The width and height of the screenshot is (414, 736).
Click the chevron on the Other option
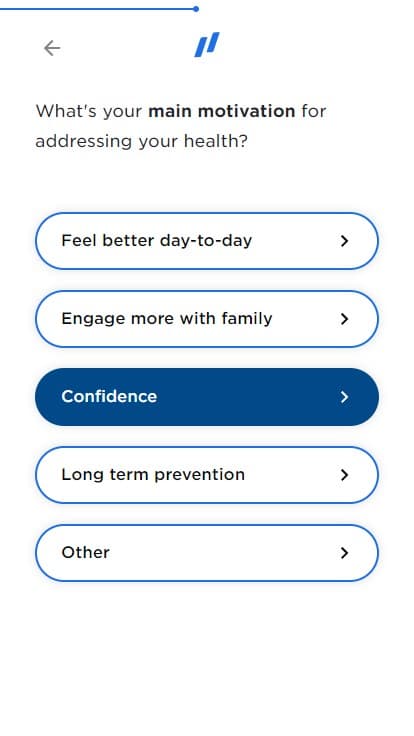click(345, 552)
